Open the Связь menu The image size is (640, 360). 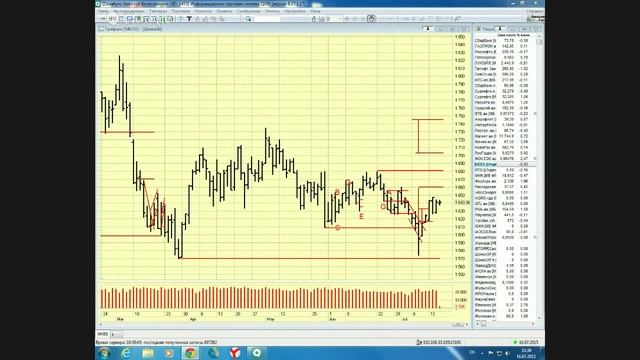coord(103,11)
